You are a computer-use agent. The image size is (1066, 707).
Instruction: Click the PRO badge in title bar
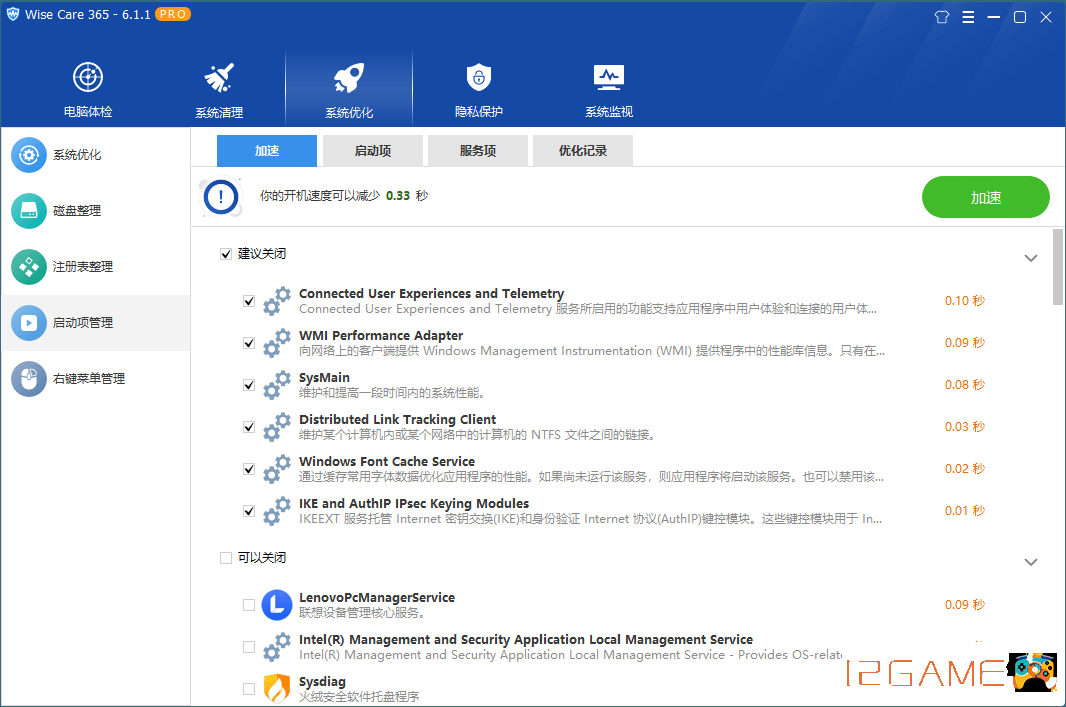pos(173,14)
